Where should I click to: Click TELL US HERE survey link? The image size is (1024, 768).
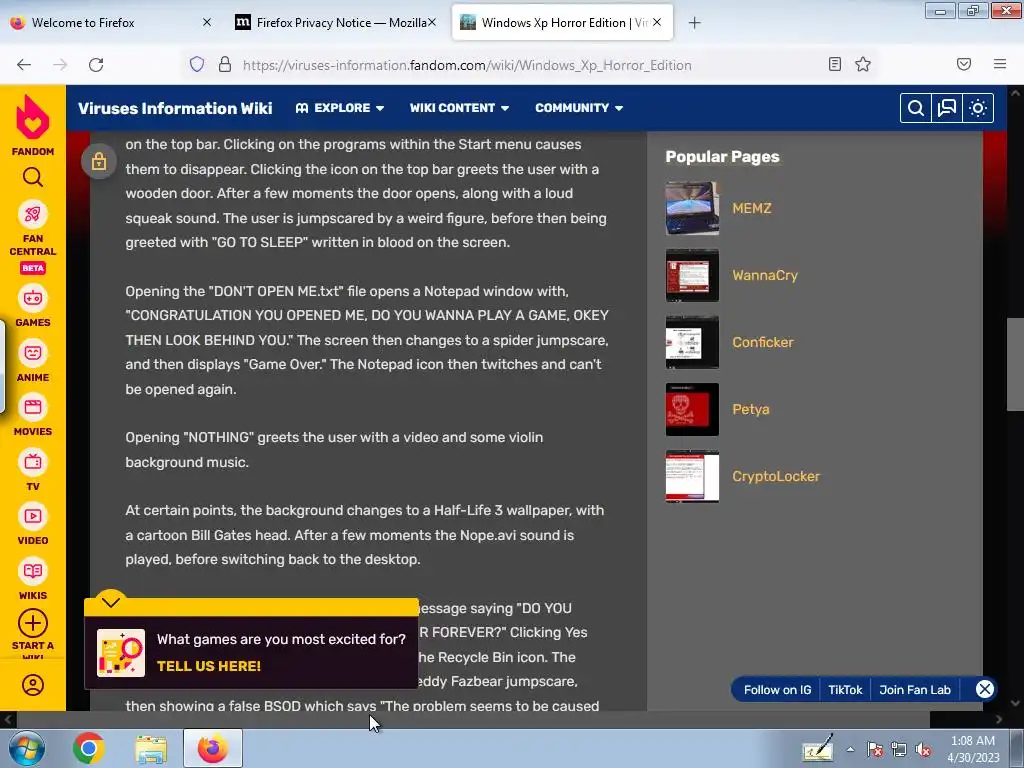point(208,666)
